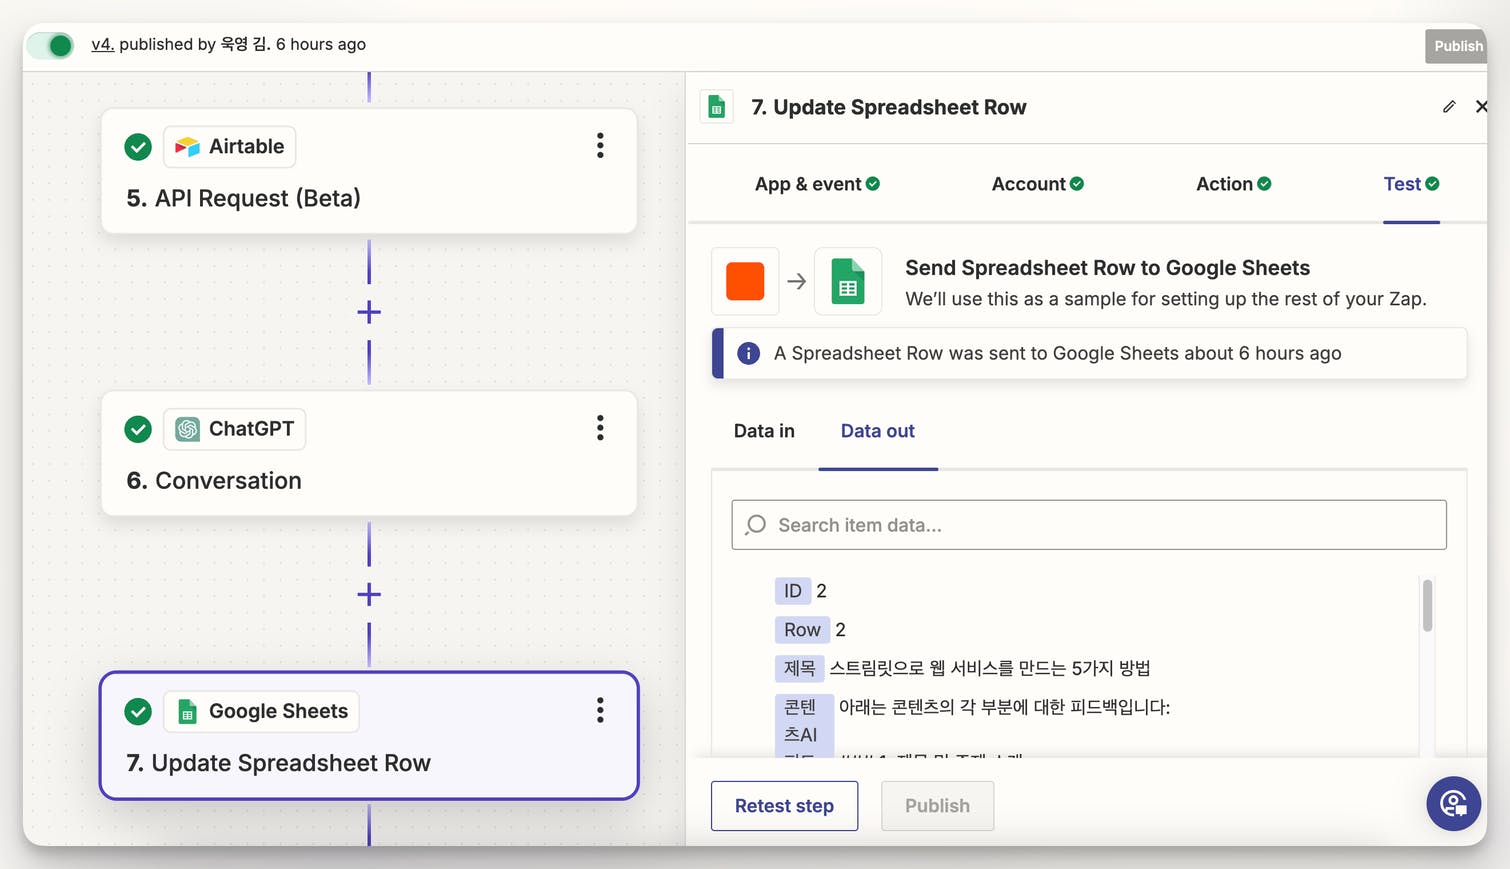1510x869 pixels.
Task: Click the ChatGPT app icon
Action: coord(187,429)
